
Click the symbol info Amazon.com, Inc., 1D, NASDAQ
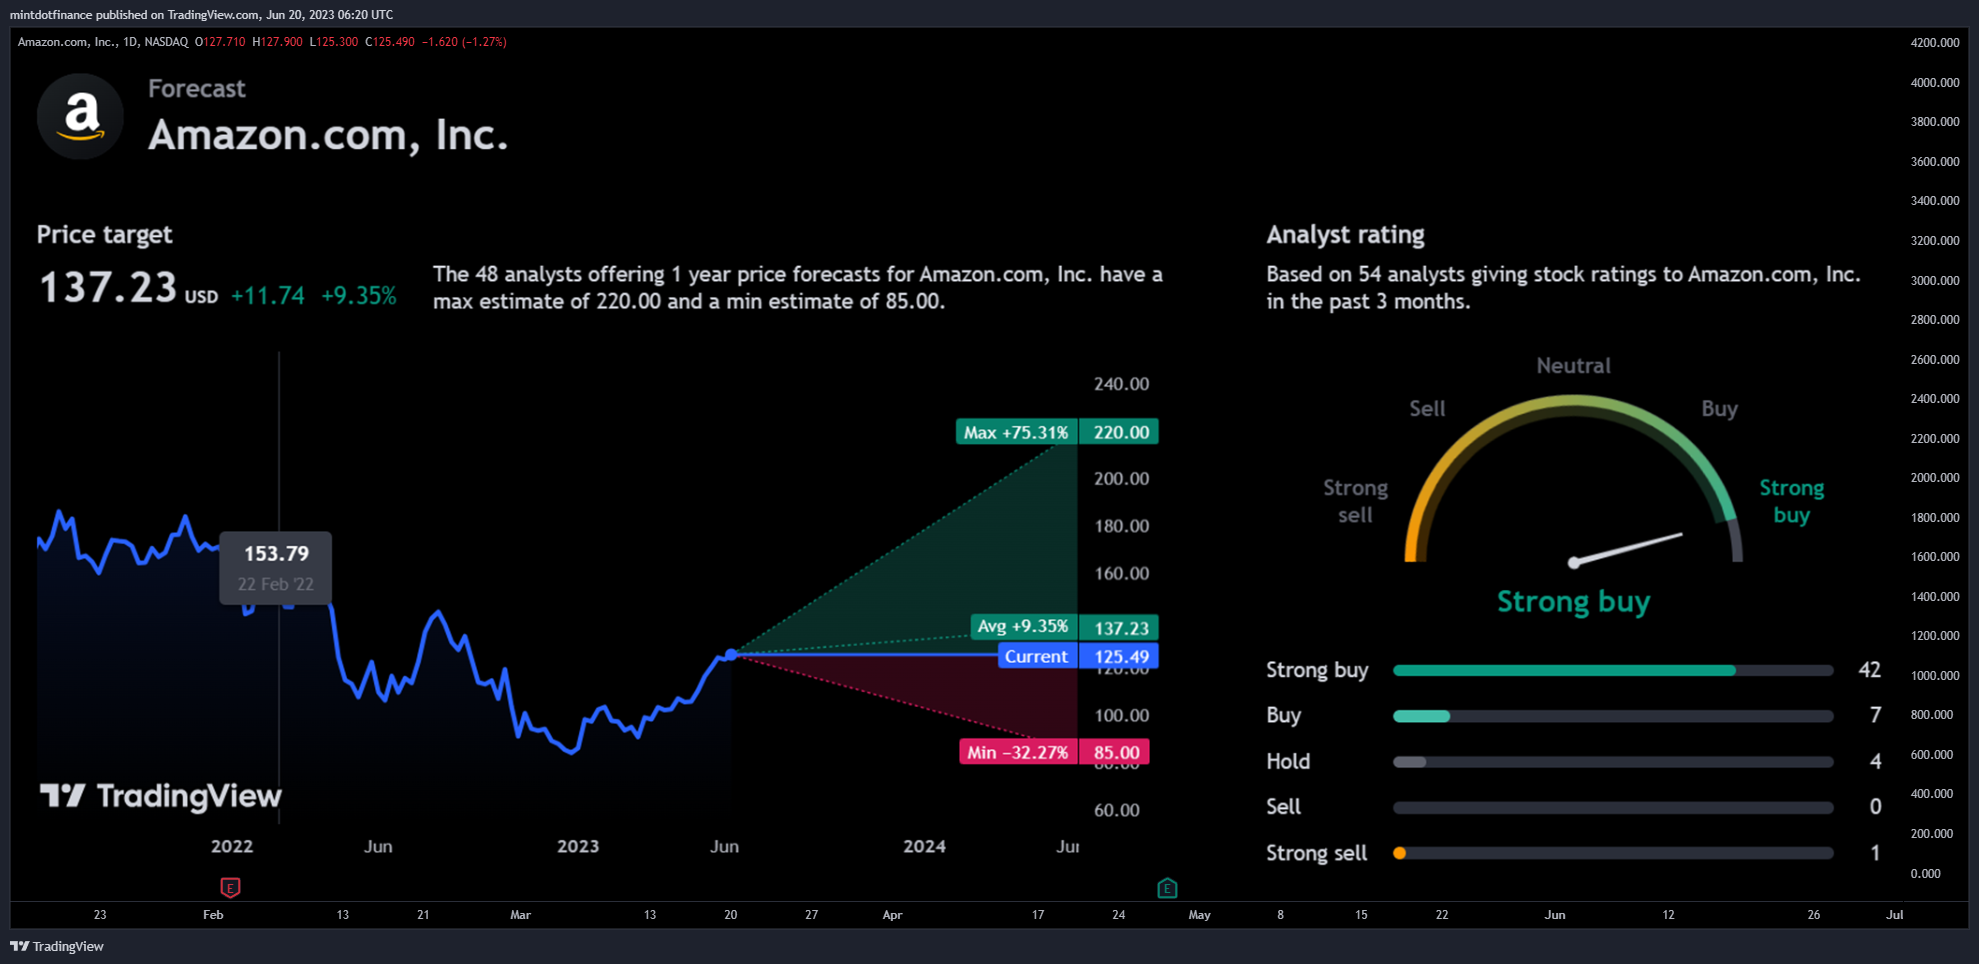point(103,42)
